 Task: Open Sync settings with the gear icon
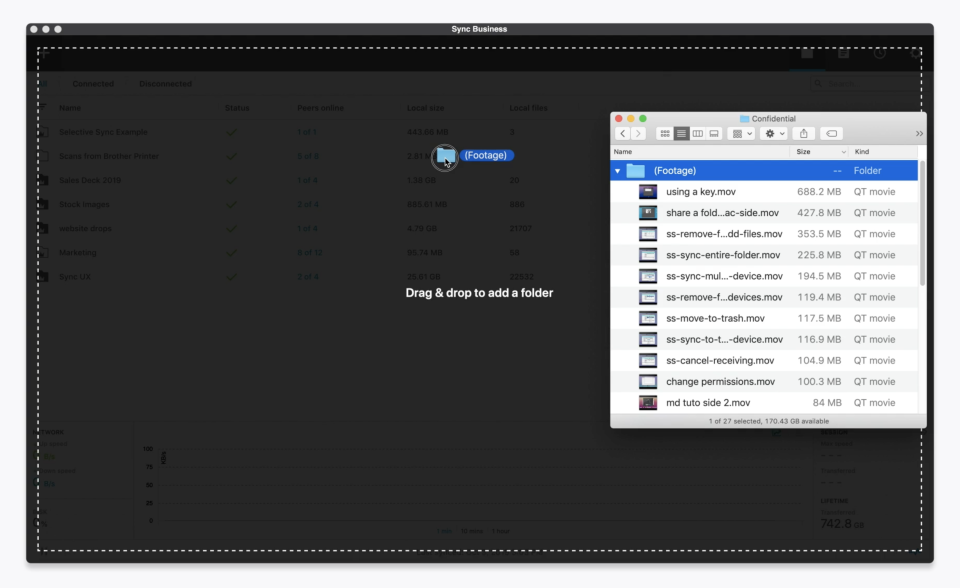pyautogui.click(x=916, y=54)
